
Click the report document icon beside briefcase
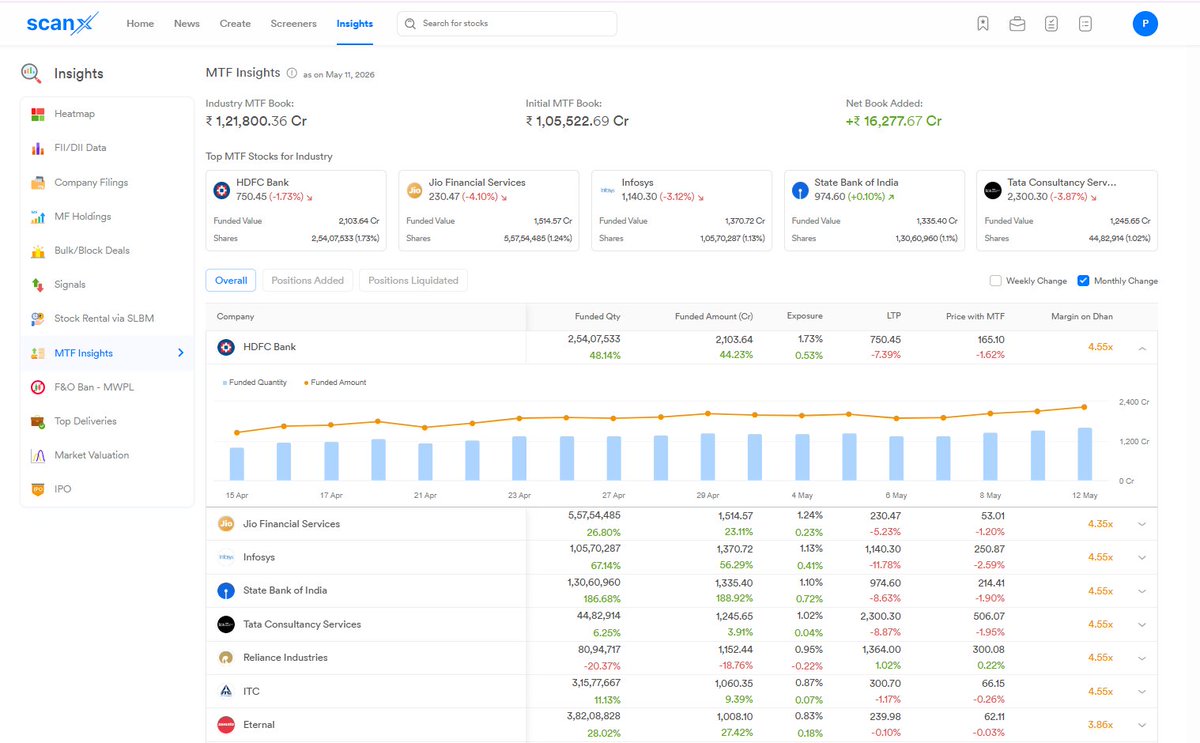pos(1051,24)
